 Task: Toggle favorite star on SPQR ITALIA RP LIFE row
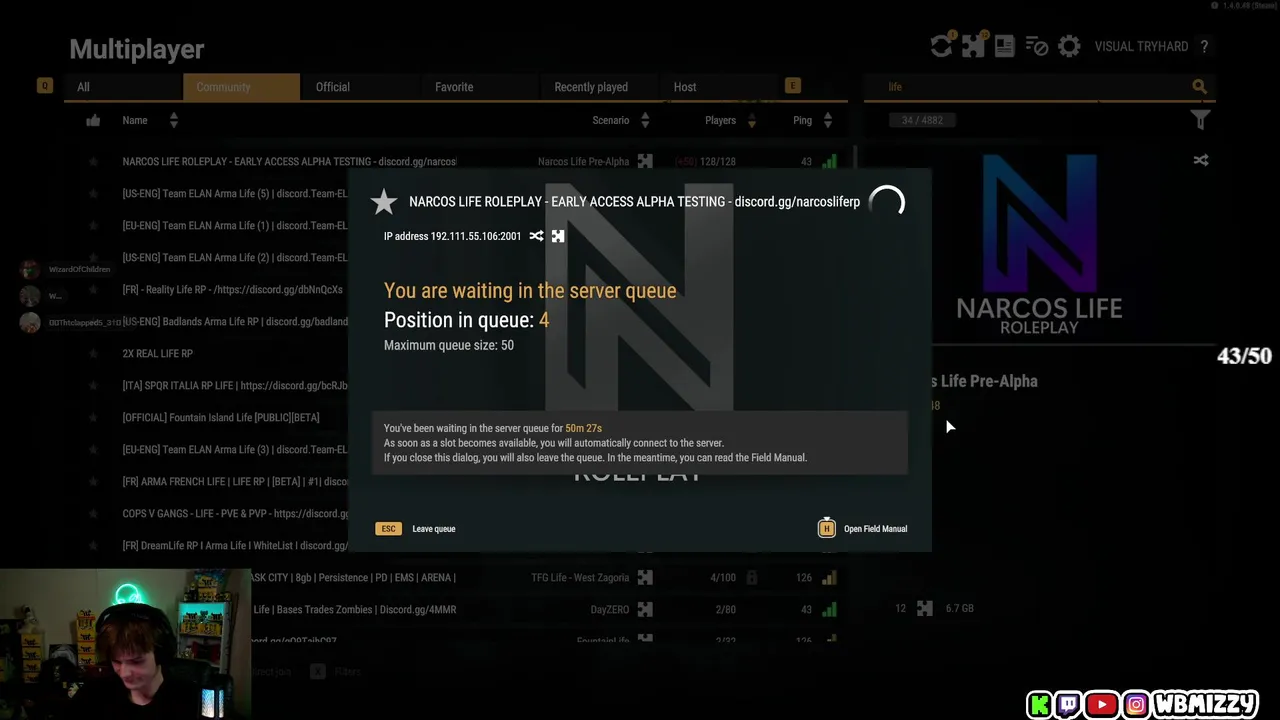(x=93, y=385)
